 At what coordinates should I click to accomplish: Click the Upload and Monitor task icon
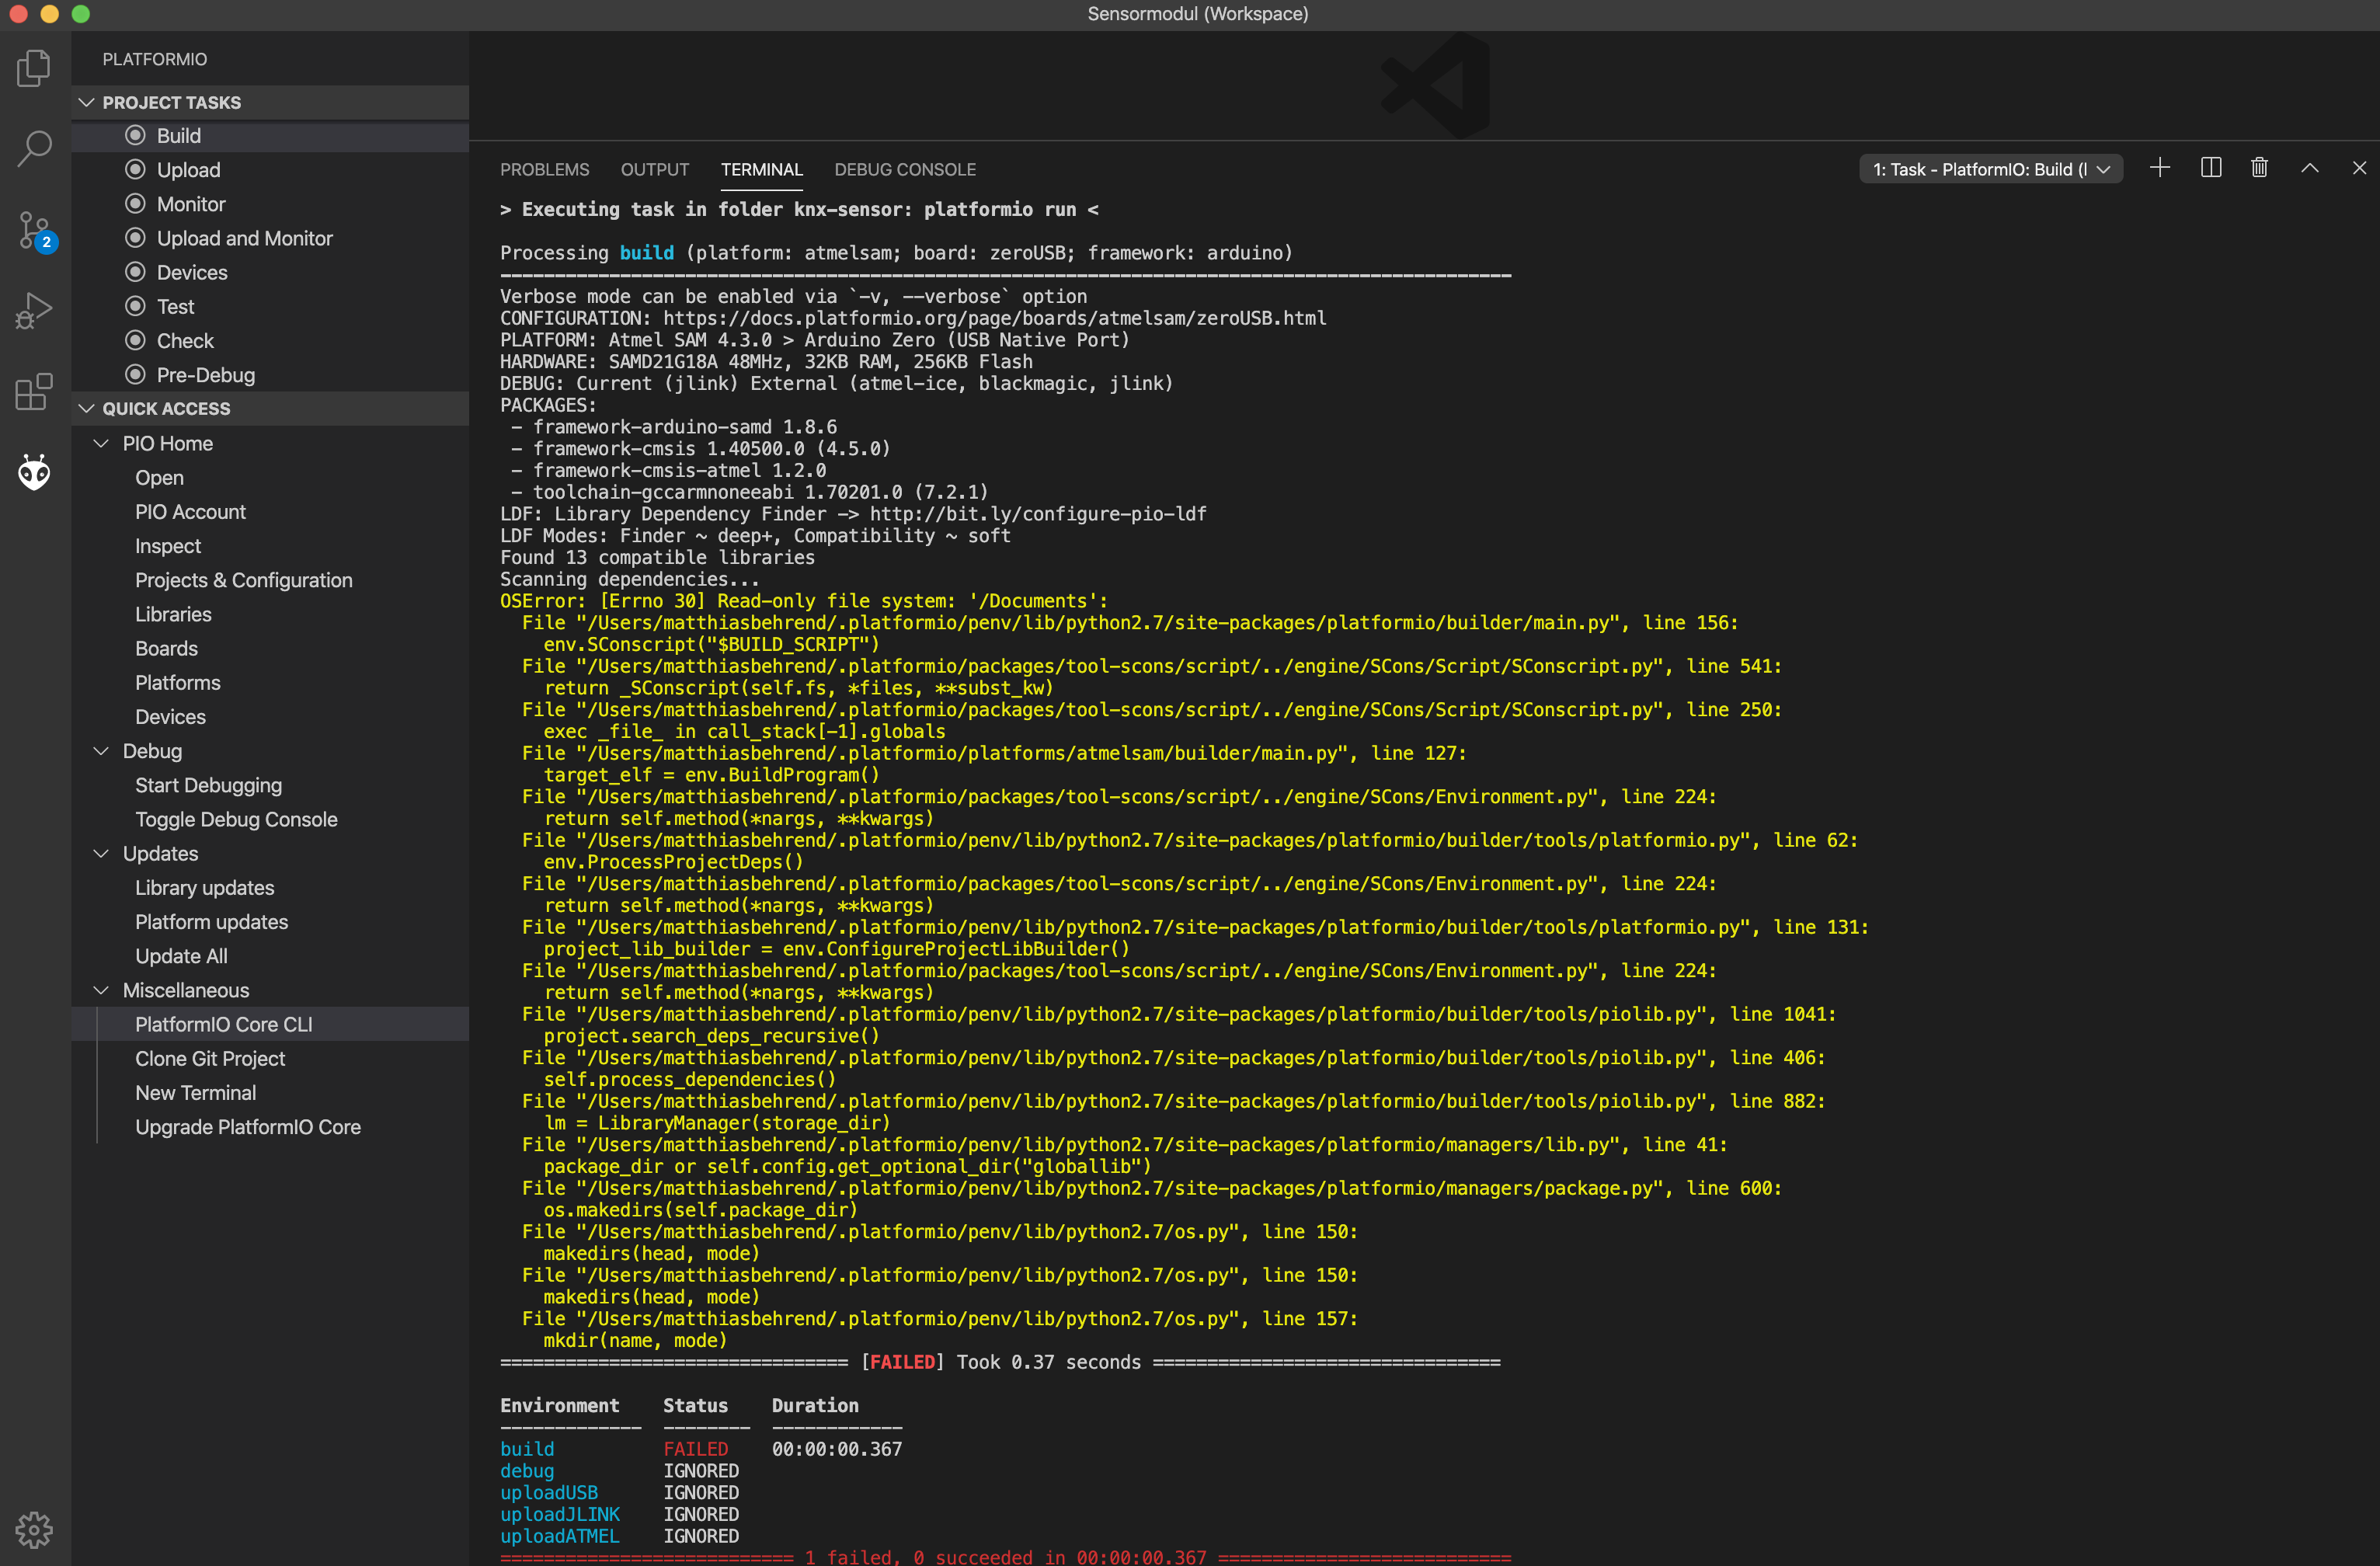click(135, 237)
